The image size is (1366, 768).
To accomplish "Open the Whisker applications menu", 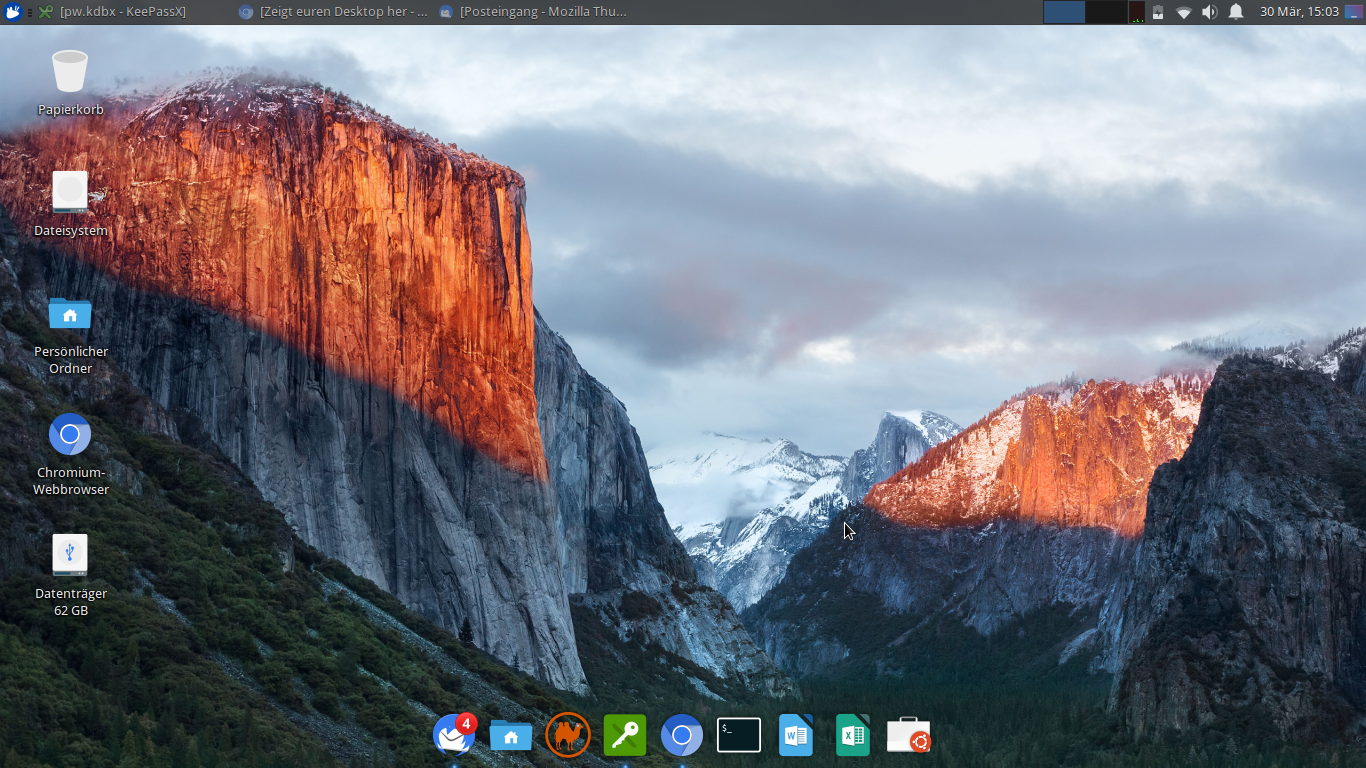I will coord(13,12).
